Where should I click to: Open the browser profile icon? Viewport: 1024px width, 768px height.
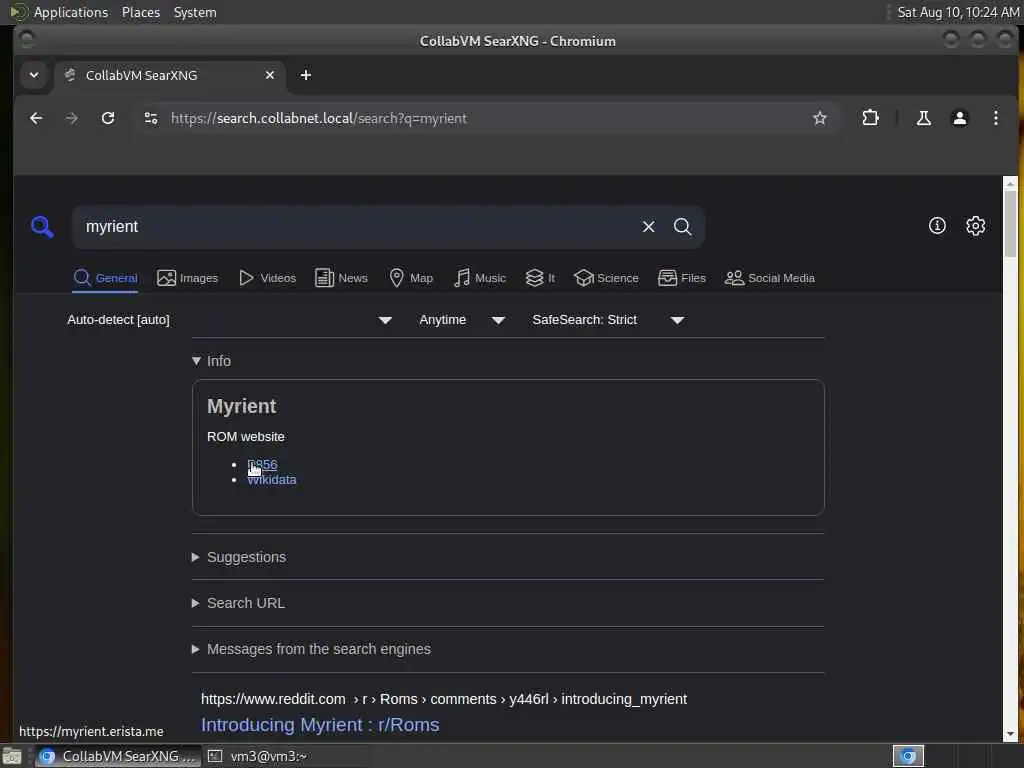pyautogui.click(x=959, y=118)
